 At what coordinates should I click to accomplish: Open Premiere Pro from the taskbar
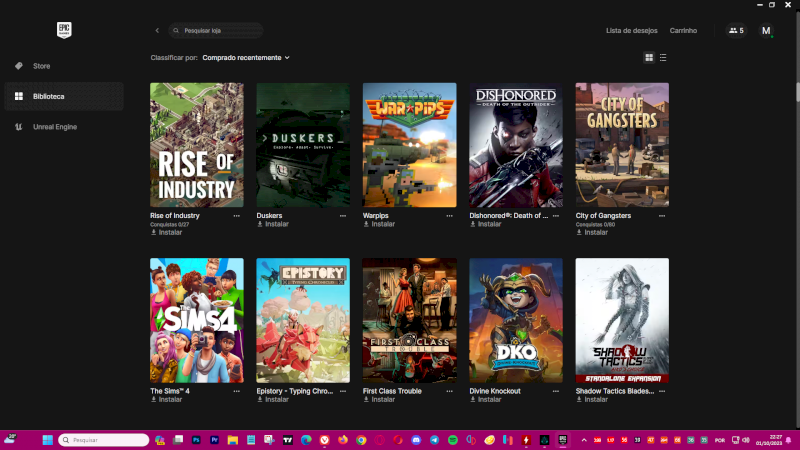214,440
